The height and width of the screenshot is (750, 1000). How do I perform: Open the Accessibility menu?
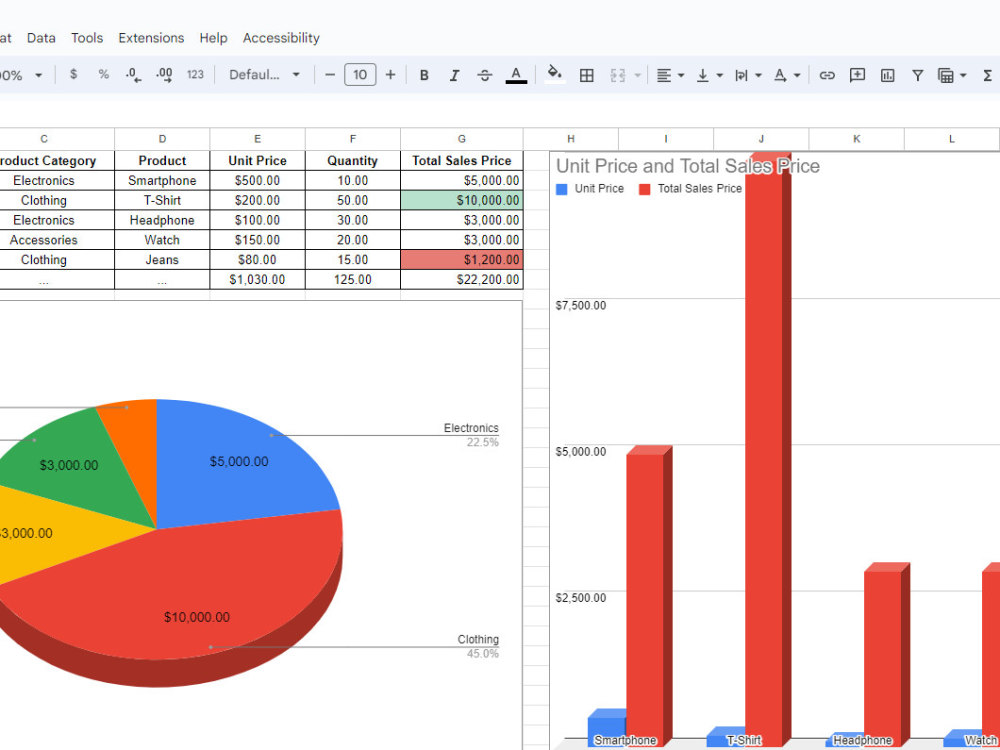[x=281, y=38]
